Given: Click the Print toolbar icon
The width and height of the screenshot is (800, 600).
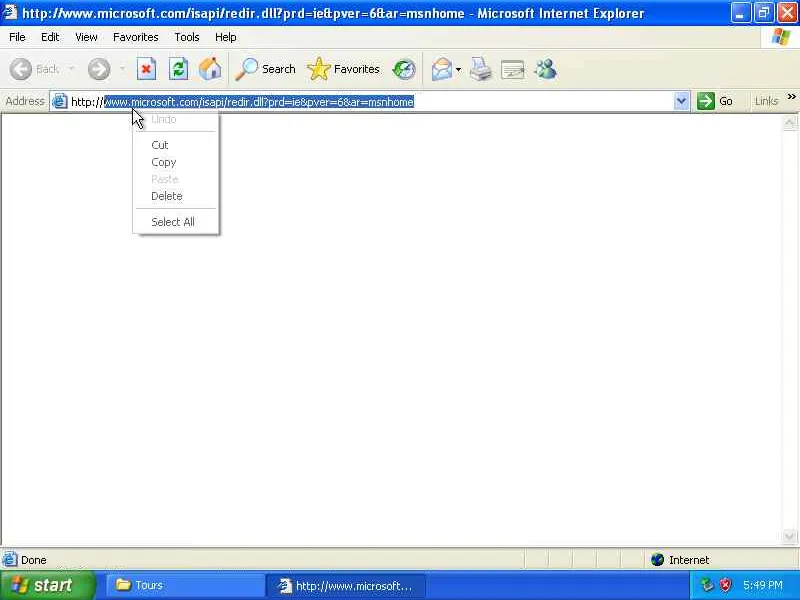Looking at the screenshot, I should point(481,69).
